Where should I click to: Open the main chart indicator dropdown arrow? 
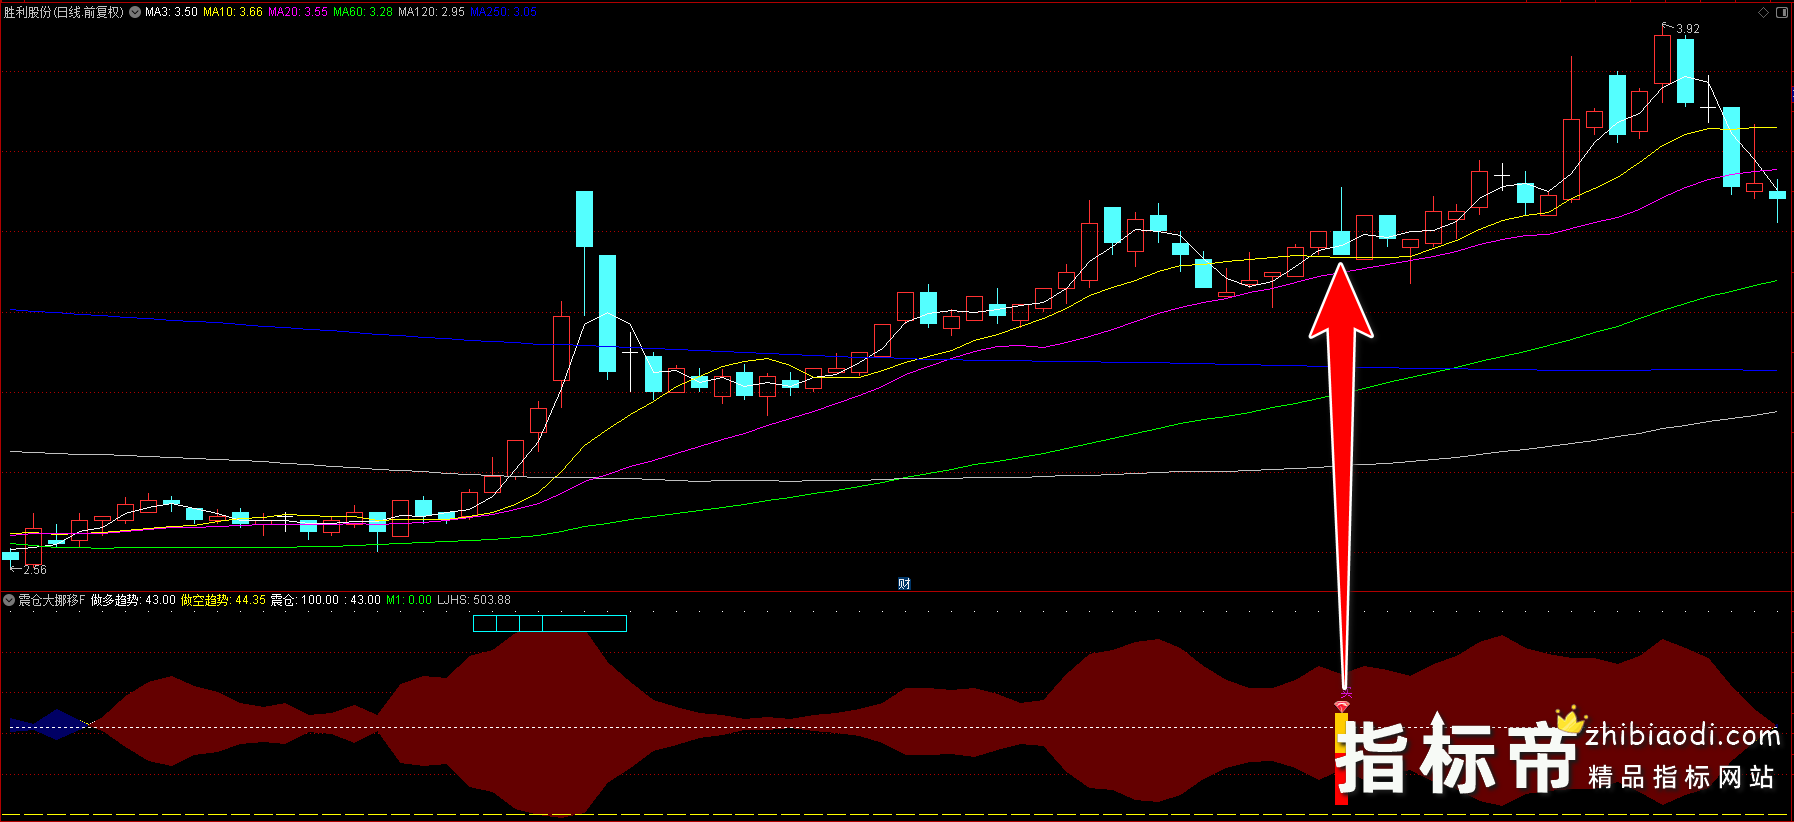click(135, 12)
